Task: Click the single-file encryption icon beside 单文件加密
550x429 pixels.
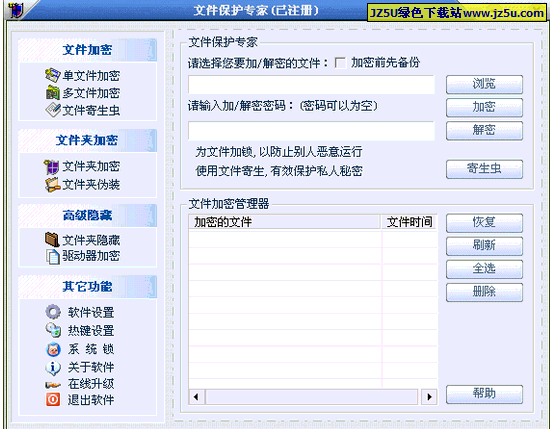Action: [53, 75]
